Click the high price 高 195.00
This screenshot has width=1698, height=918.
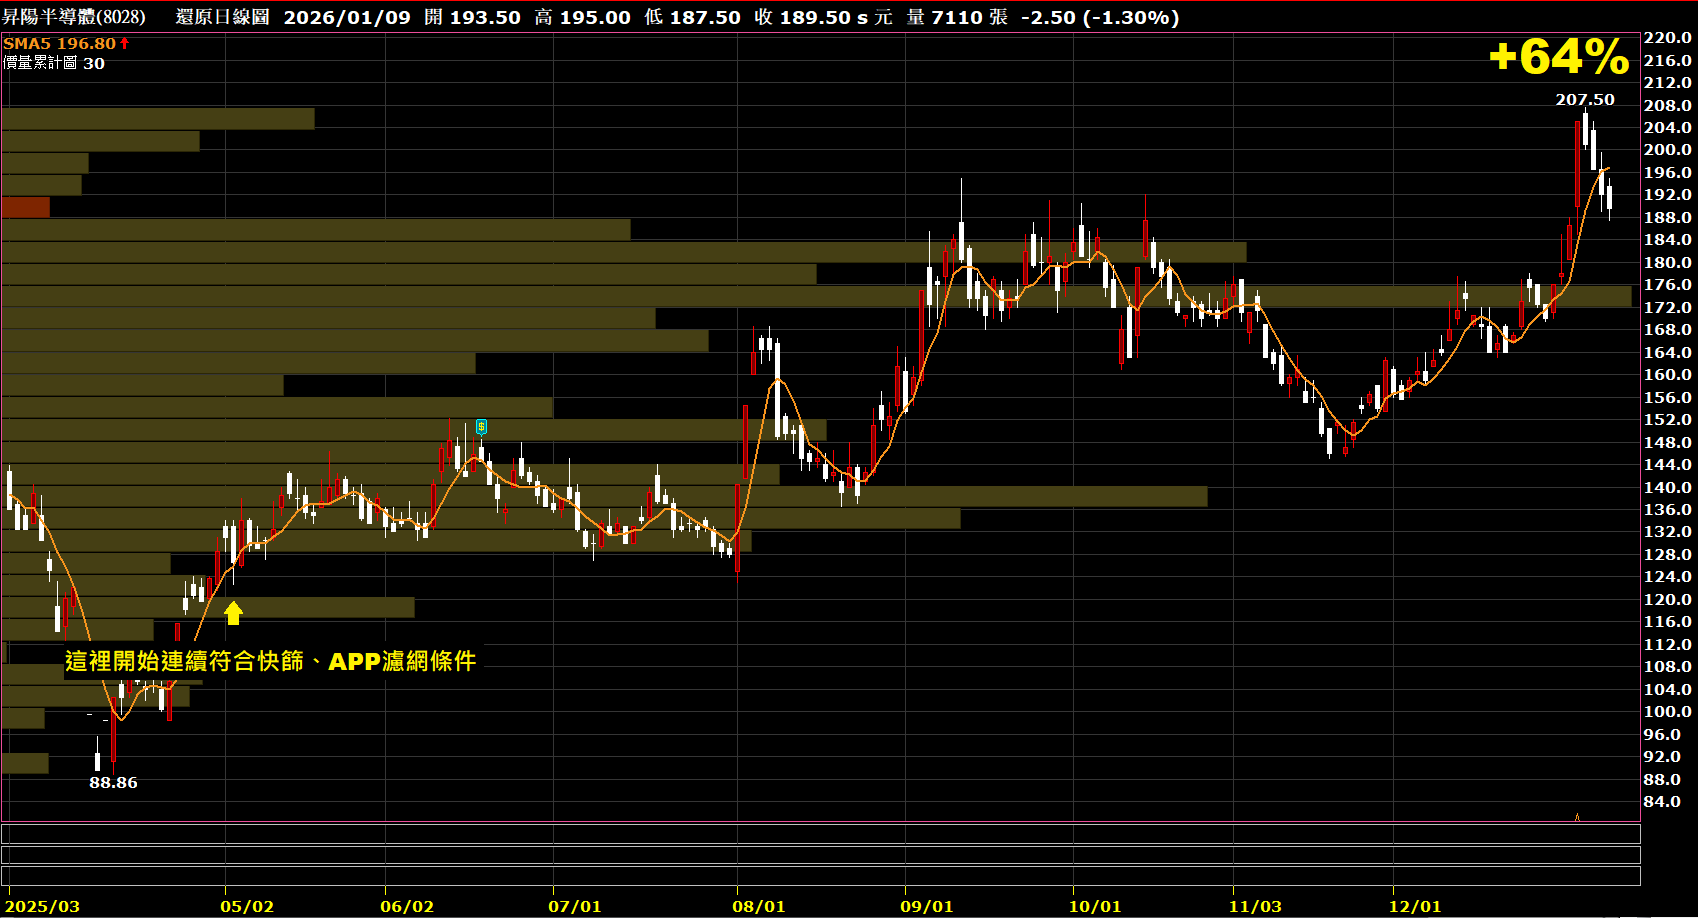click(582, 17)
